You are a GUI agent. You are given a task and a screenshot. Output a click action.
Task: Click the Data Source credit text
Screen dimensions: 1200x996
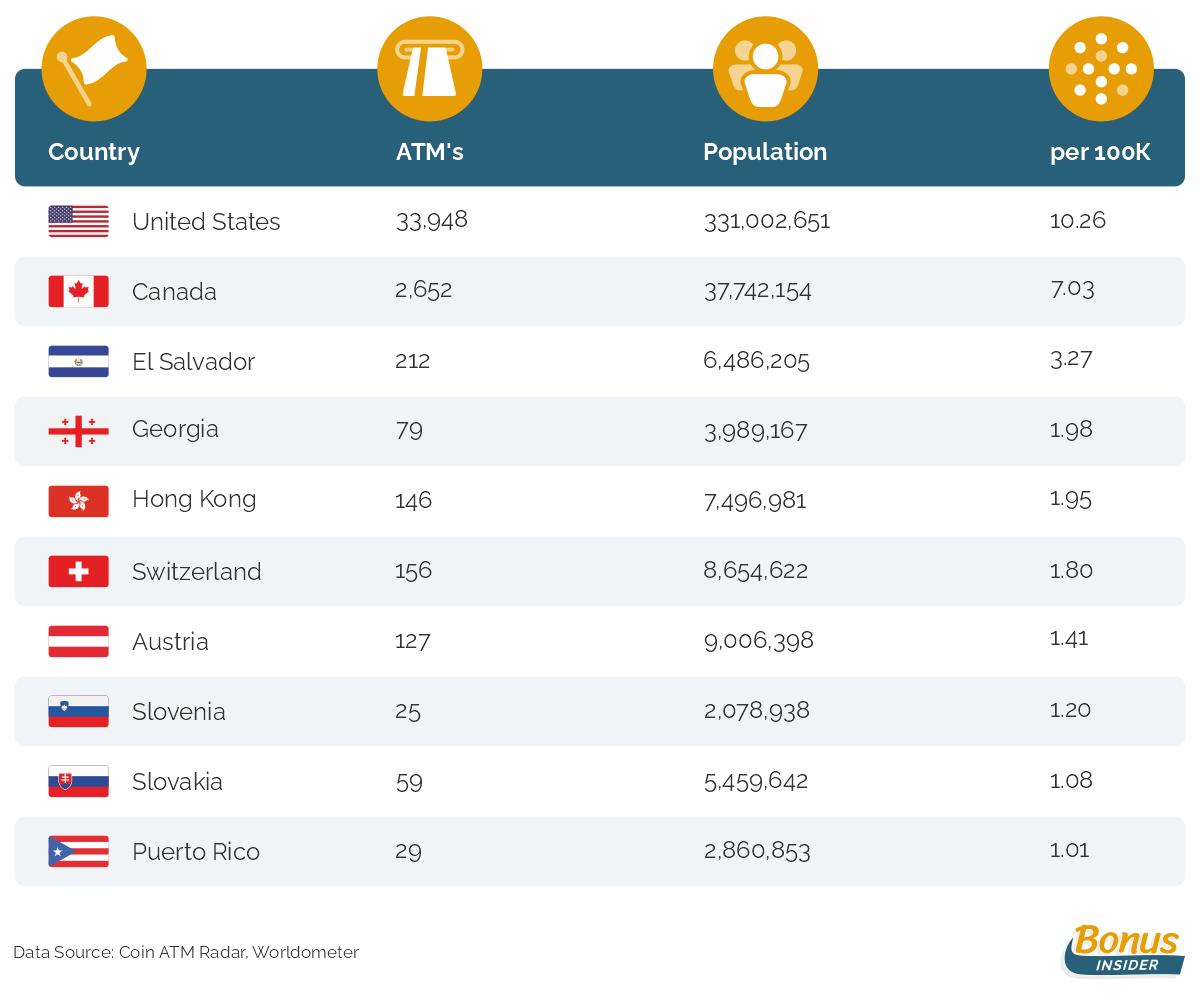coord(186,952)
